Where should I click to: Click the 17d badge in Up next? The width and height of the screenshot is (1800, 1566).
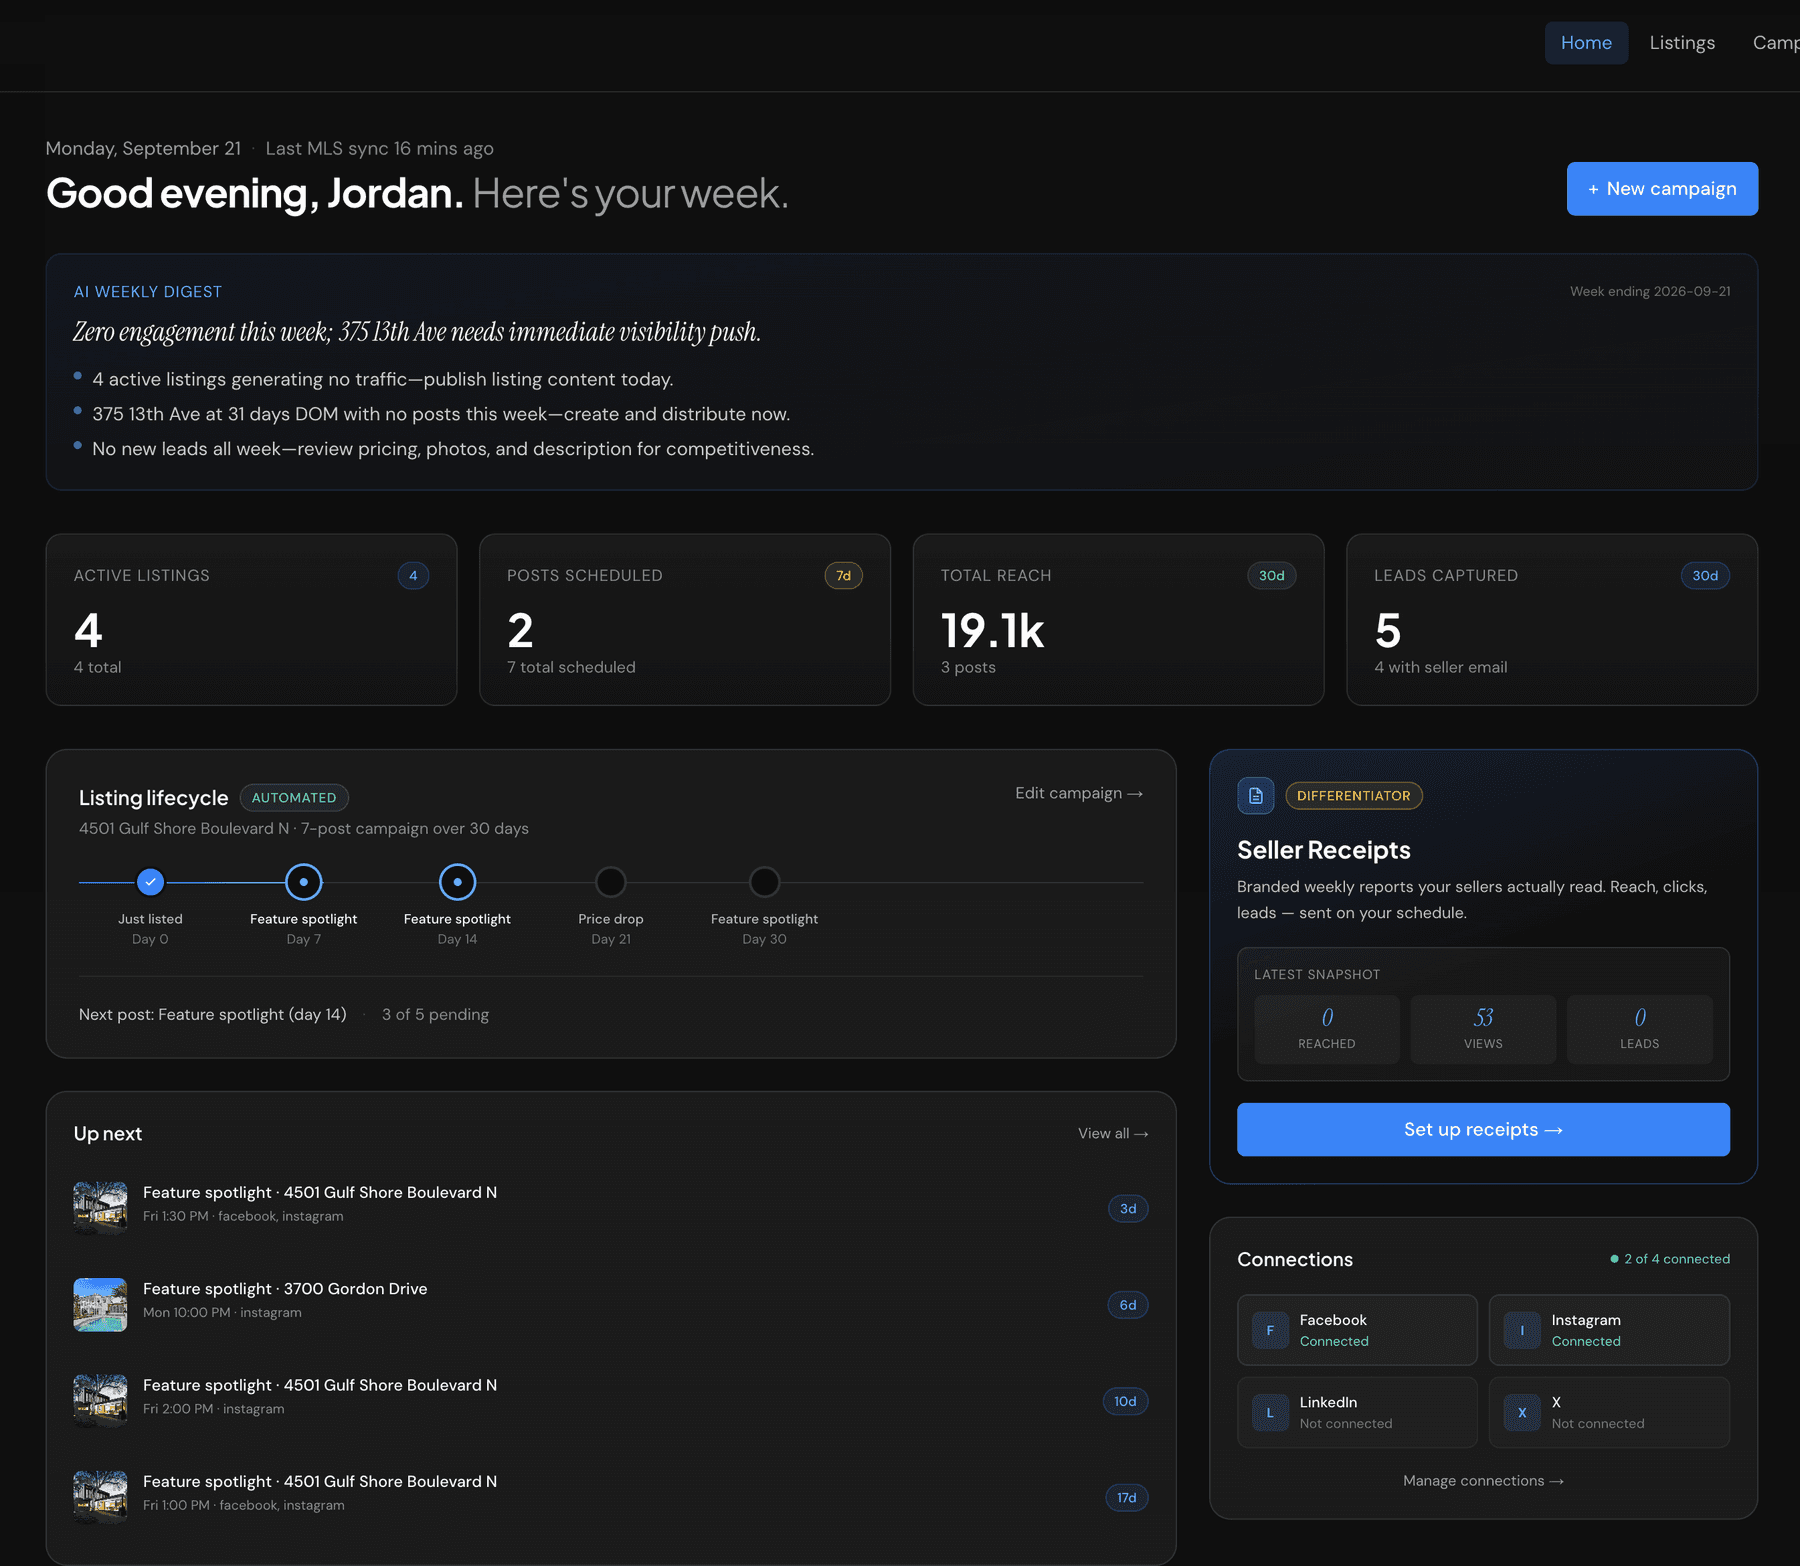pos(1127,1498)
